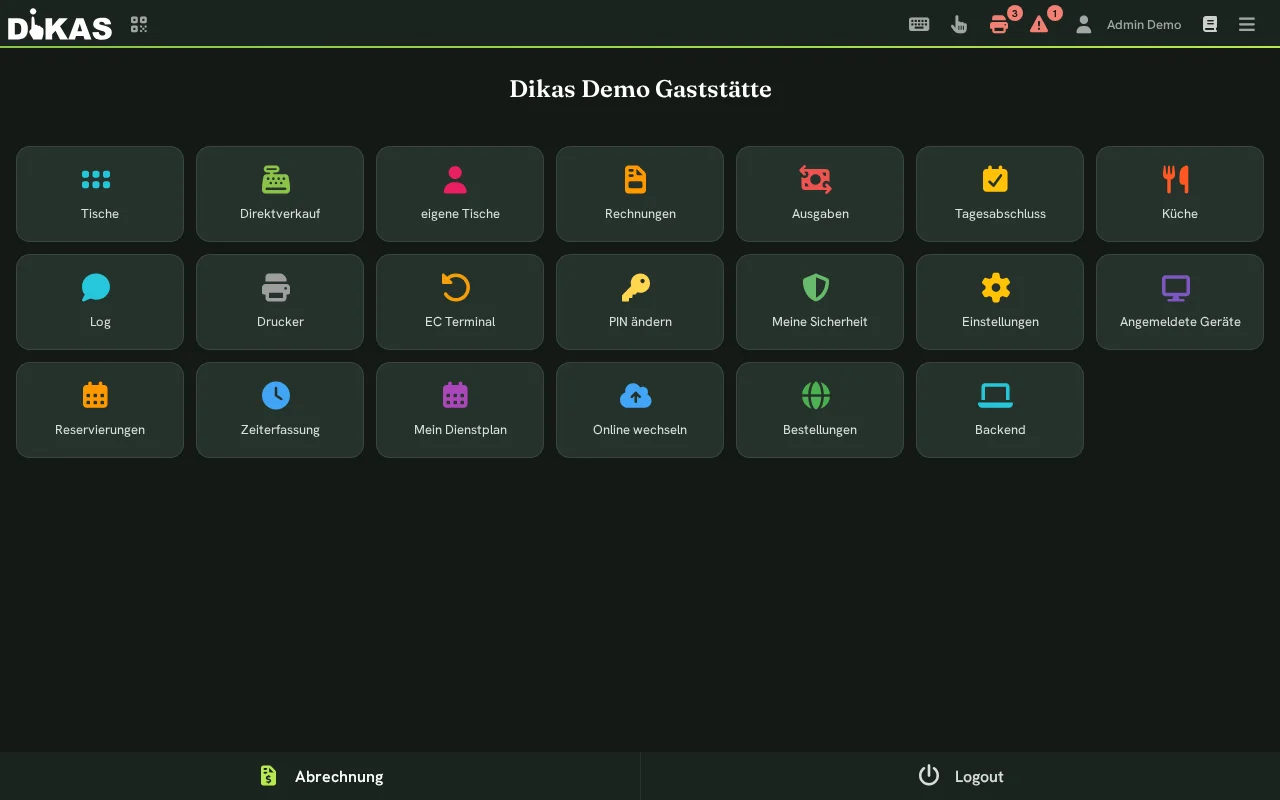This screenshot has height=800, width=1280.
Task: Click the keyboard icon in header
Action: 919,24
